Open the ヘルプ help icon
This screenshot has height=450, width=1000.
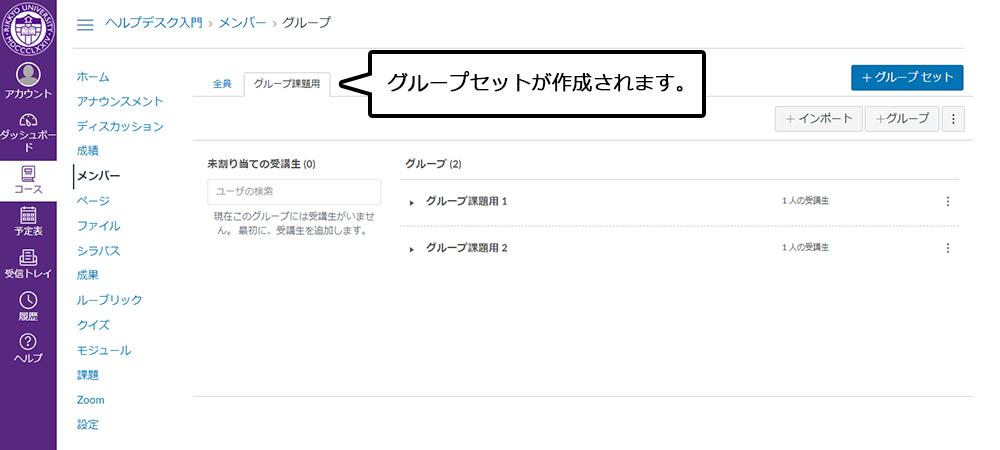(x=28, y=349)
